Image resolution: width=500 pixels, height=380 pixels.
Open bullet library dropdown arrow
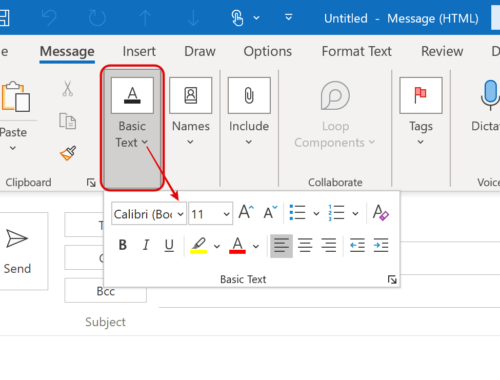(316, 213)
